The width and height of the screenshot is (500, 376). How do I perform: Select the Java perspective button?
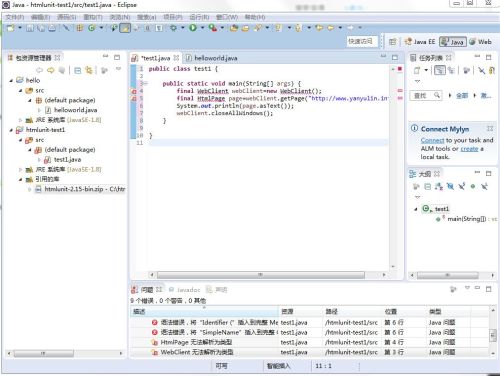(452, 42)
